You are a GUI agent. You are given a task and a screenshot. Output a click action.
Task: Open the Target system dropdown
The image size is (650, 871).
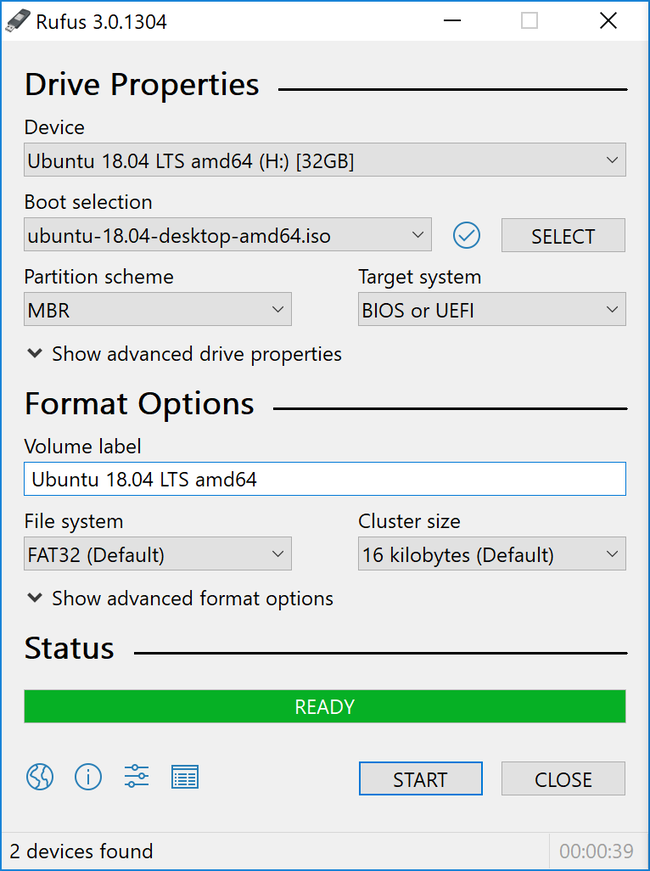[491, 310]
